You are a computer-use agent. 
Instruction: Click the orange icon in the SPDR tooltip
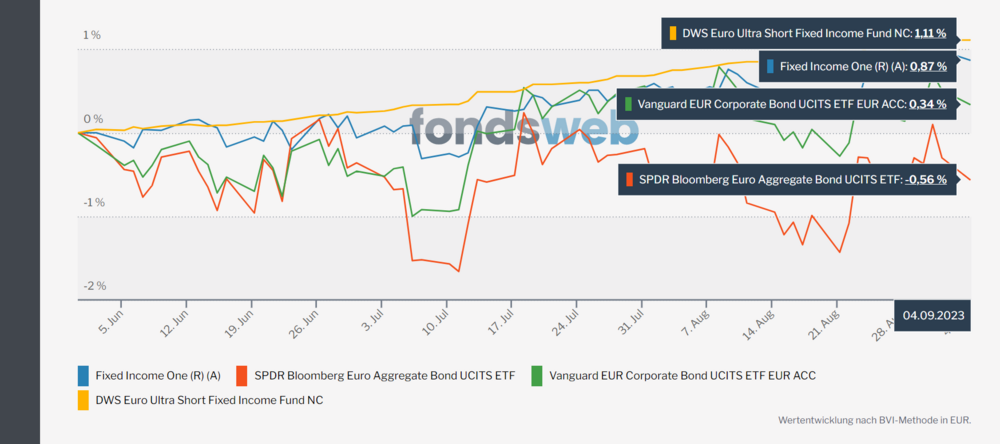629,180
